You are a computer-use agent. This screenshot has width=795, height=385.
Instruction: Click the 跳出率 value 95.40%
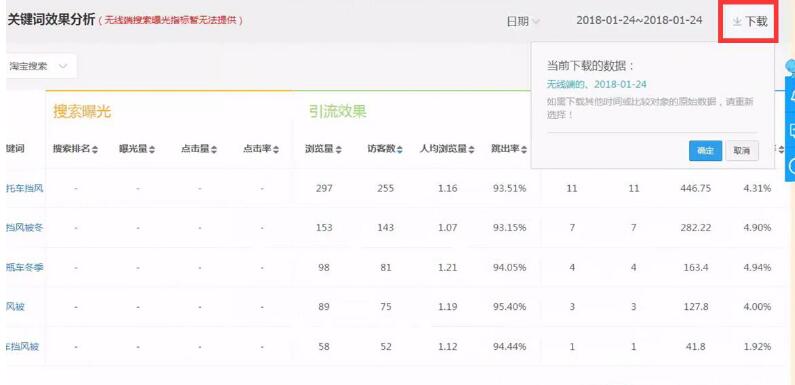coord(510,307)
